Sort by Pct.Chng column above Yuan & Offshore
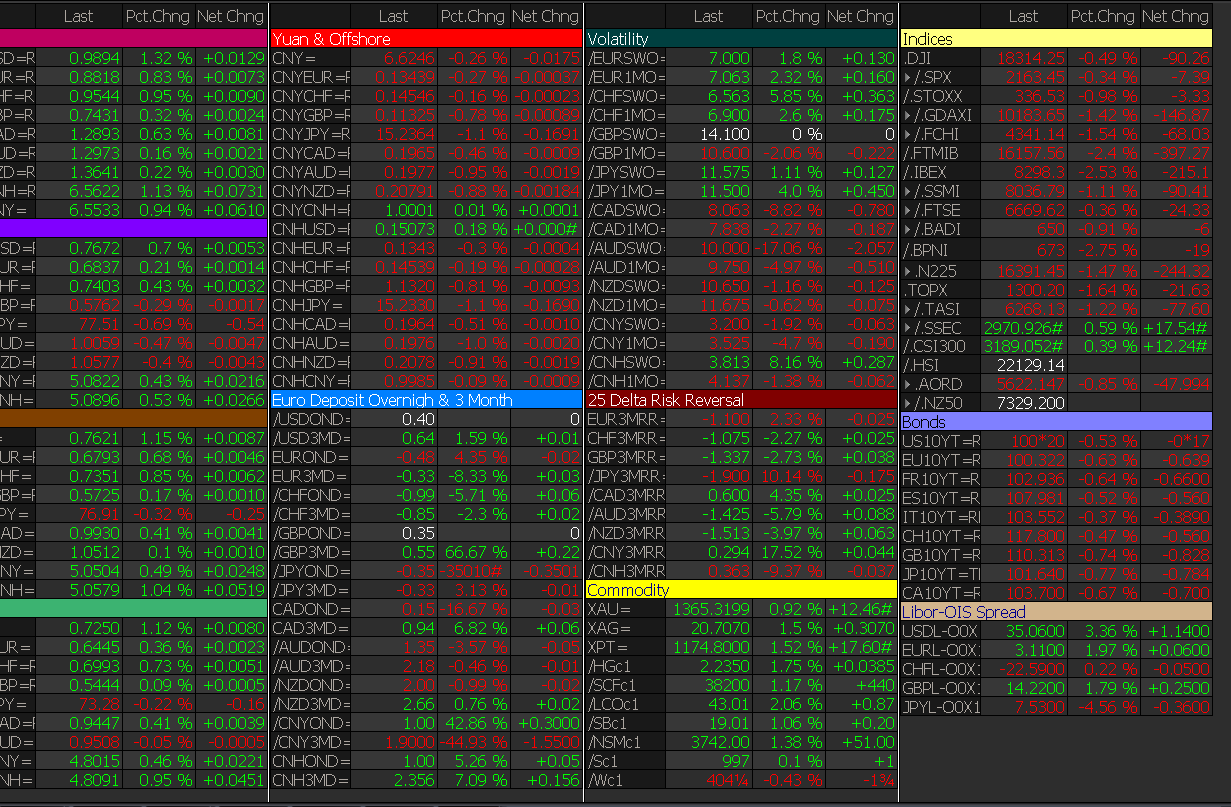 pos(473,16)
